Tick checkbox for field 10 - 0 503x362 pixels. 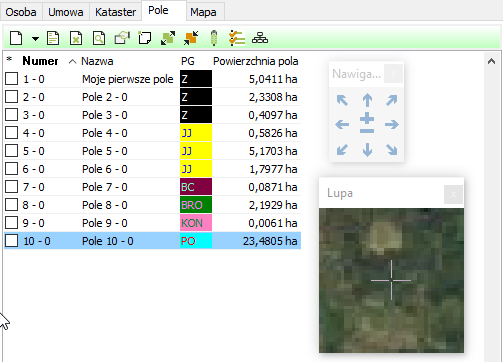12,241
